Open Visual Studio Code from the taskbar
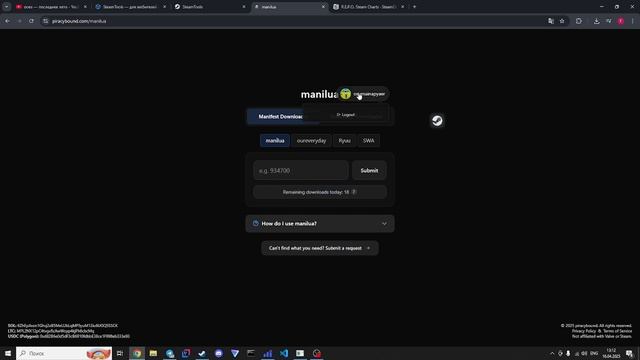The height and width of the screenshot is (360, 640). (284, 353)
